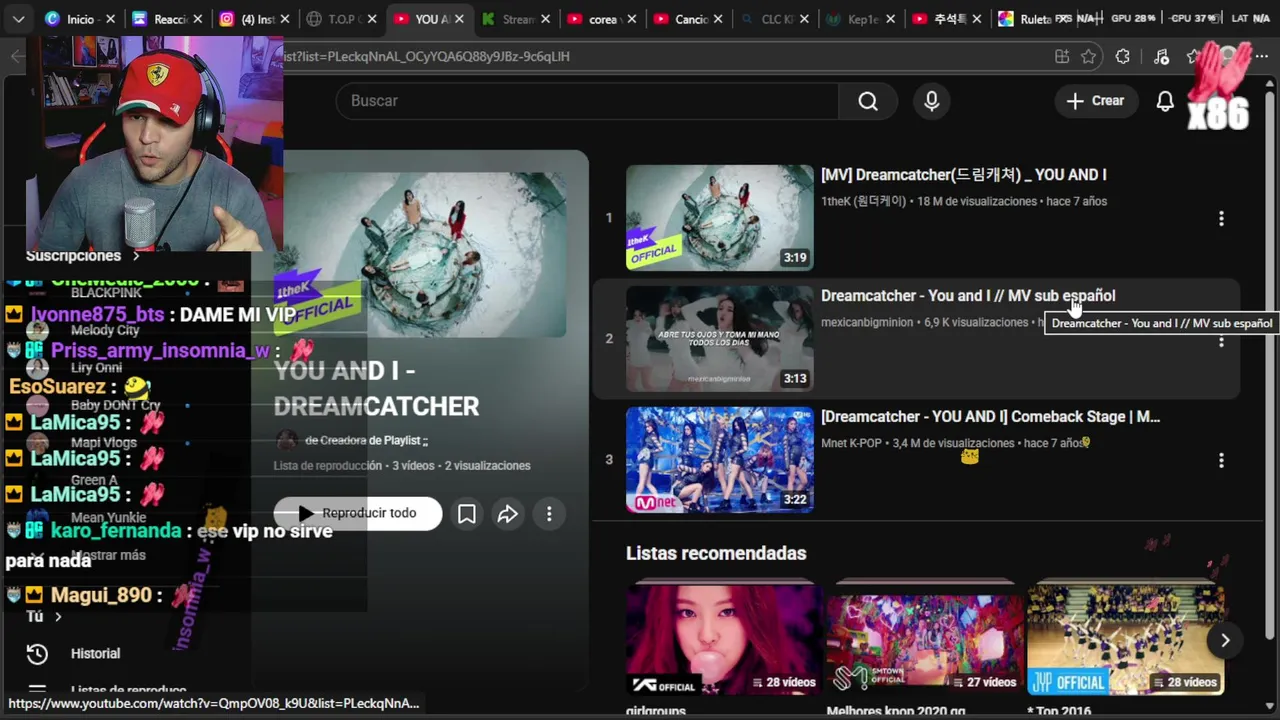Bookmark page with star icon

tap(1089, 57)
